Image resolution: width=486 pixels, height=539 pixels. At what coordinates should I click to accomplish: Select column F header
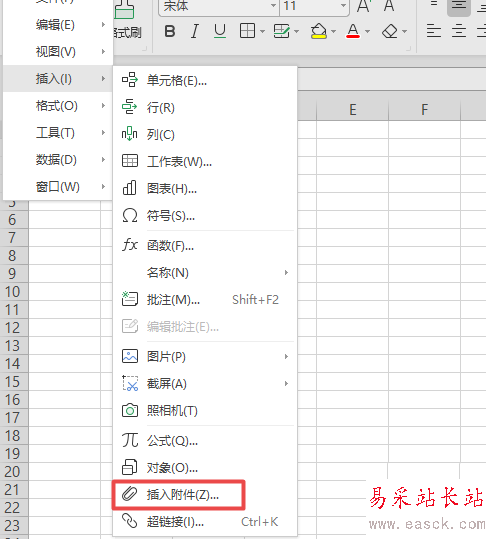coord(424,110)
